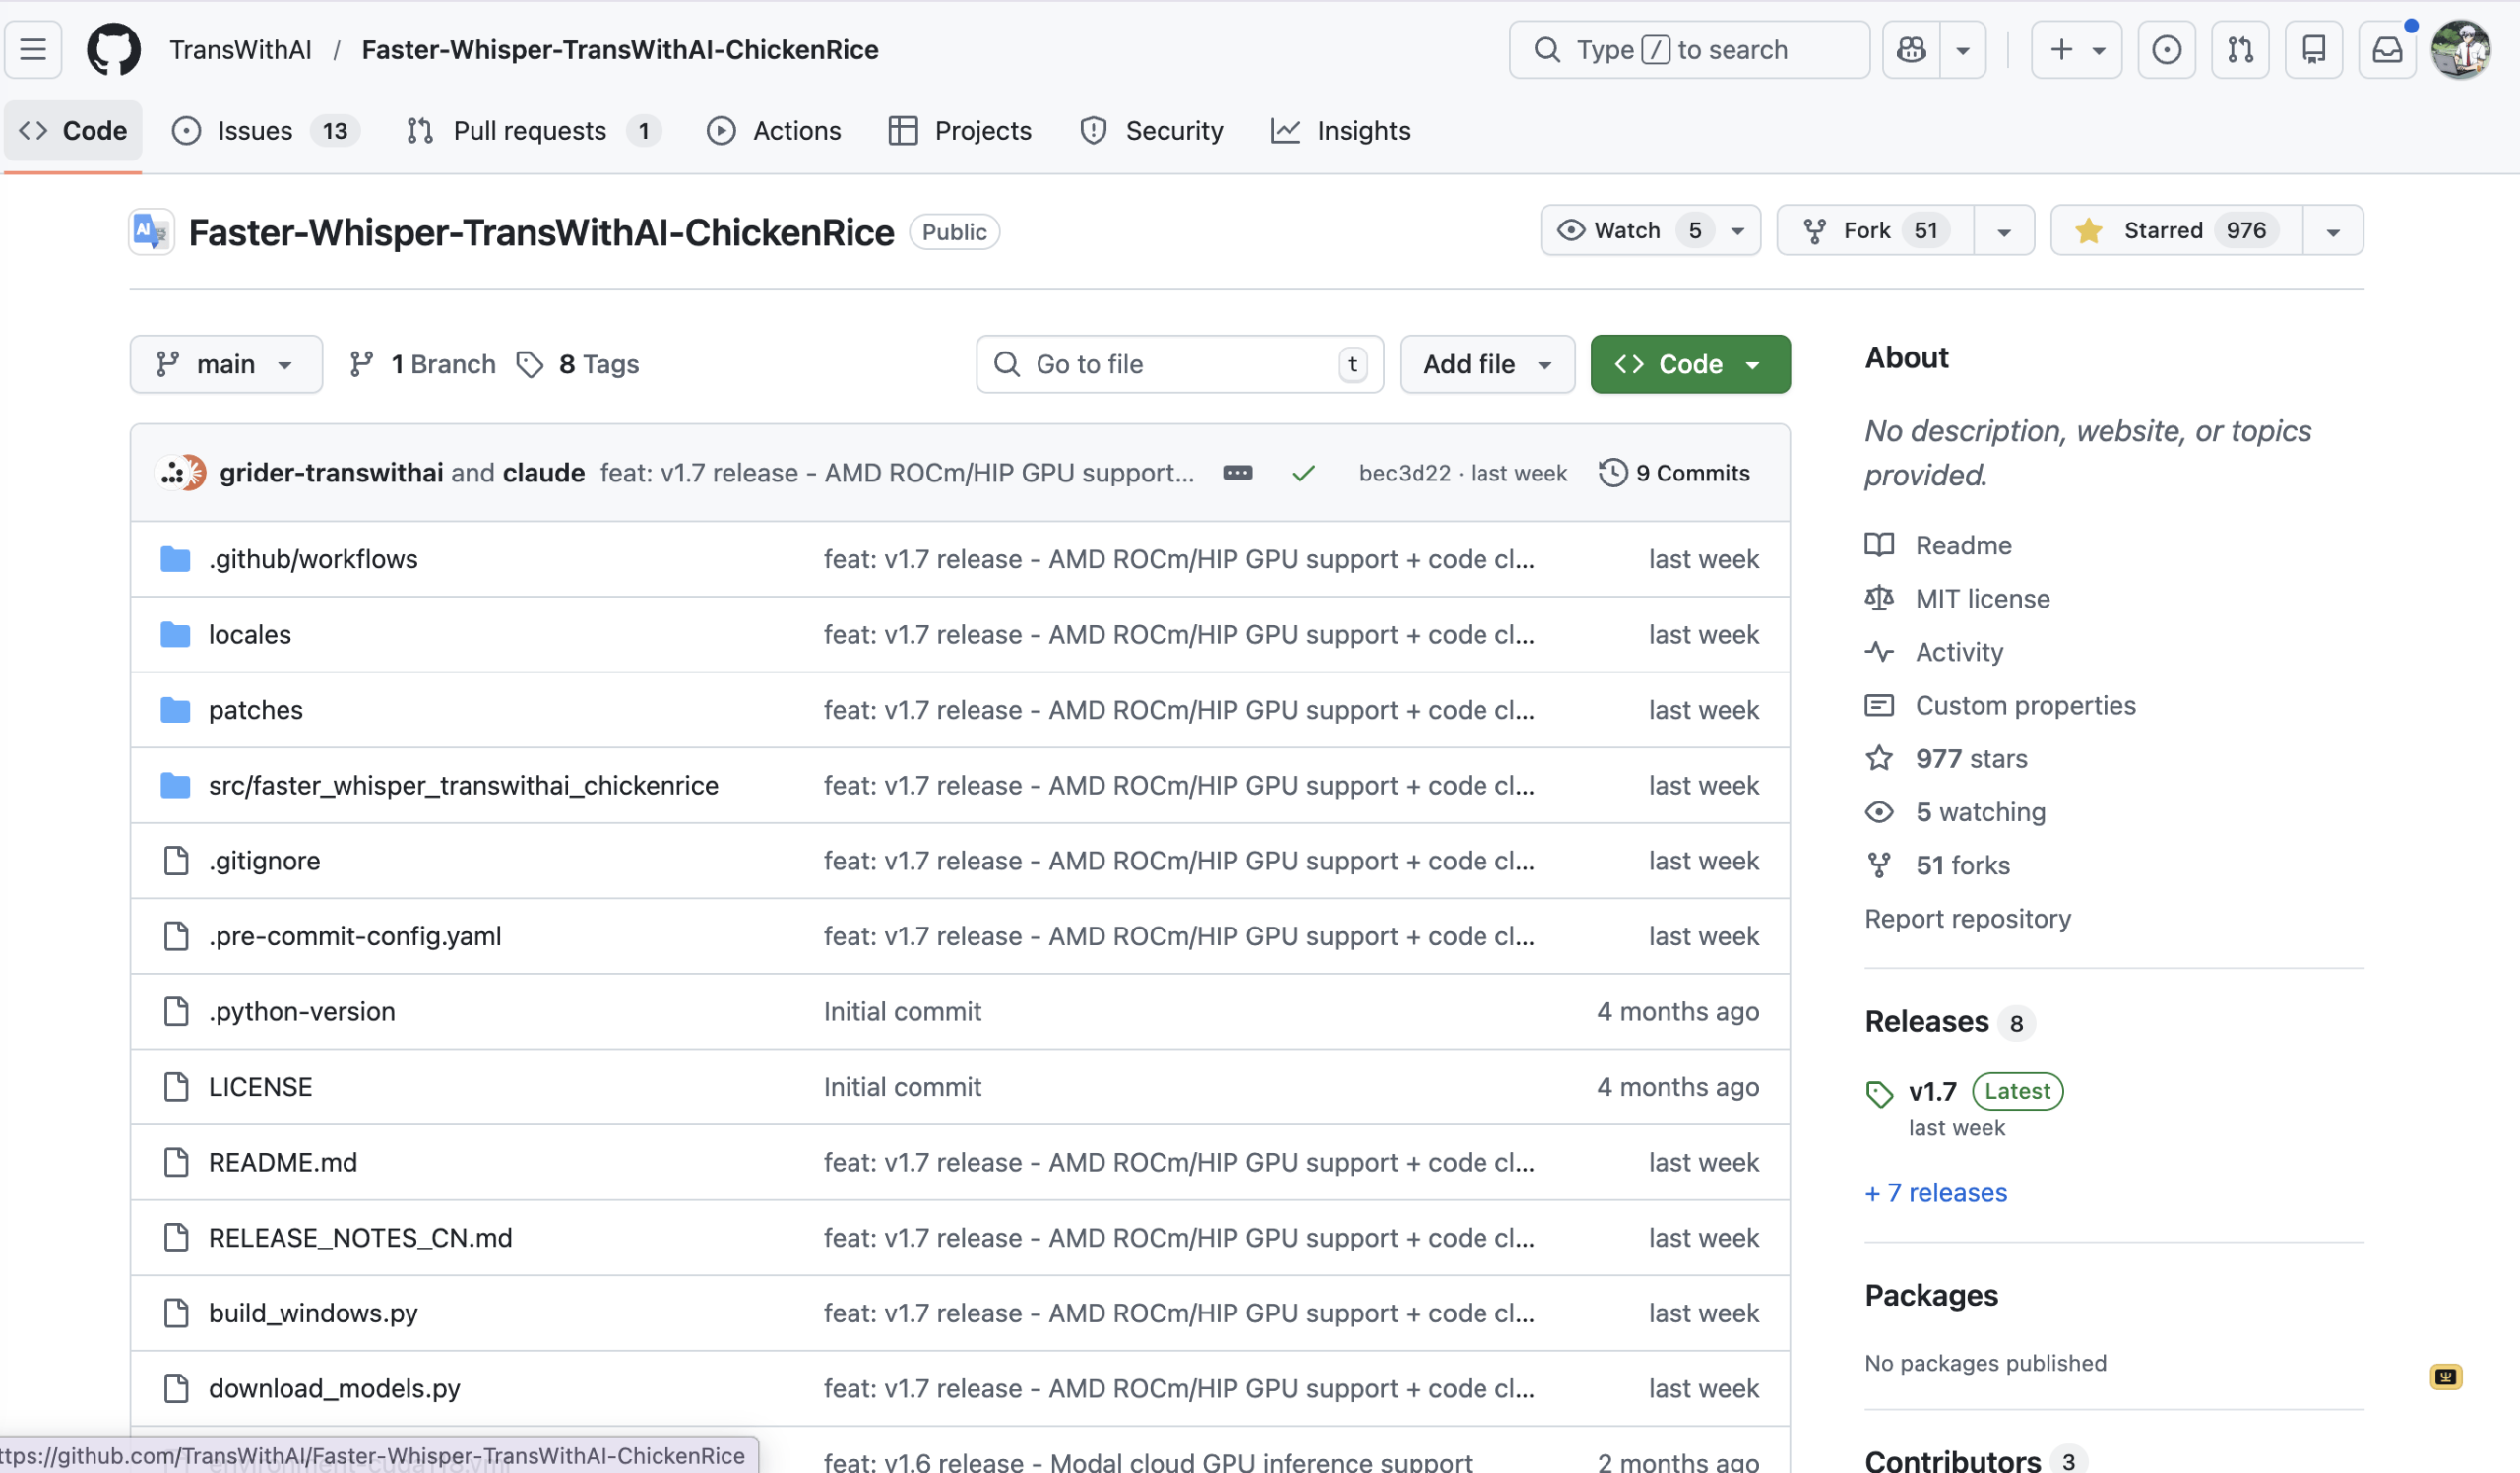Open the Add file dropdown
The image size is (2520, 1473).
click(x=1486, y=364)
